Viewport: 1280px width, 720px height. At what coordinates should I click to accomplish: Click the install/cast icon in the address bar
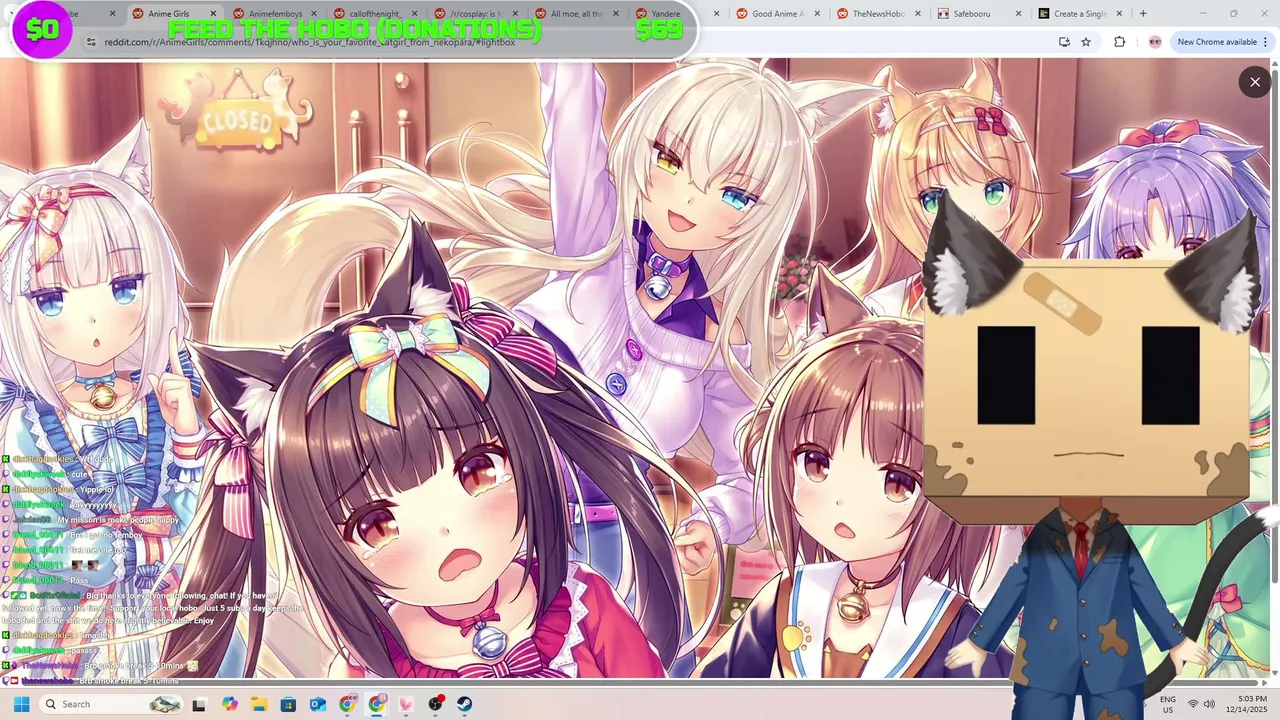tap(1064, 42)
